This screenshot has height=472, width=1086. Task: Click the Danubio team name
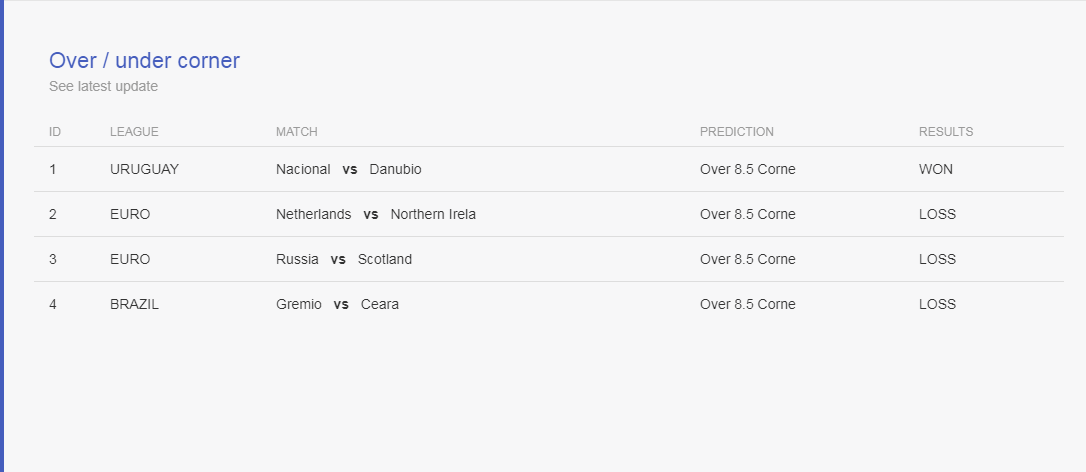(395, 169)
